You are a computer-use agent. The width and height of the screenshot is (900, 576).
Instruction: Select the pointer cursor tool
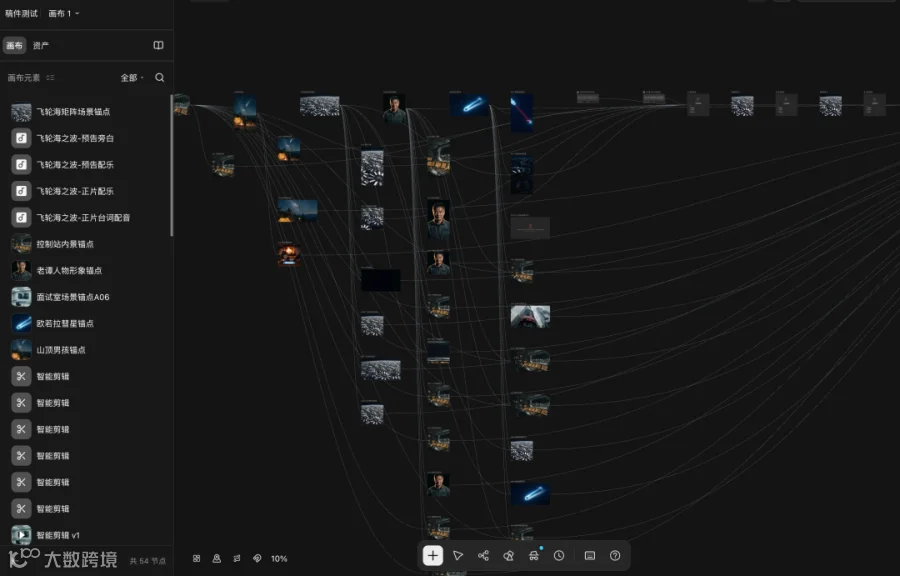click(x=458, y=555)
